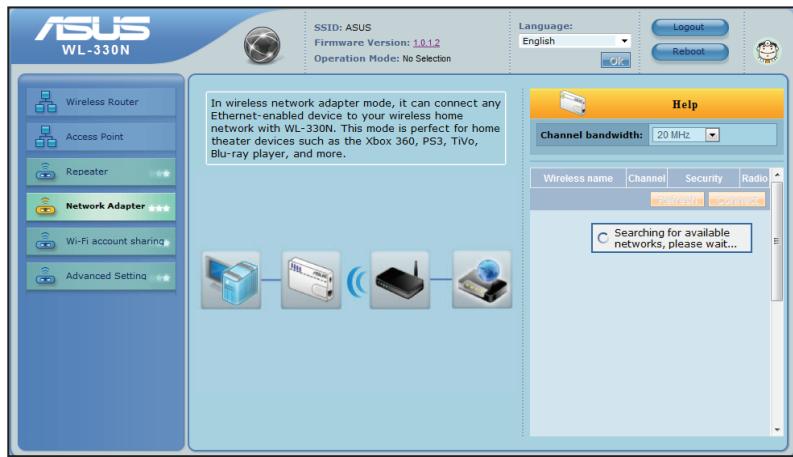Click the mascot assistant icon
This screenshot has height=457, width=793.
click(768, 51)
